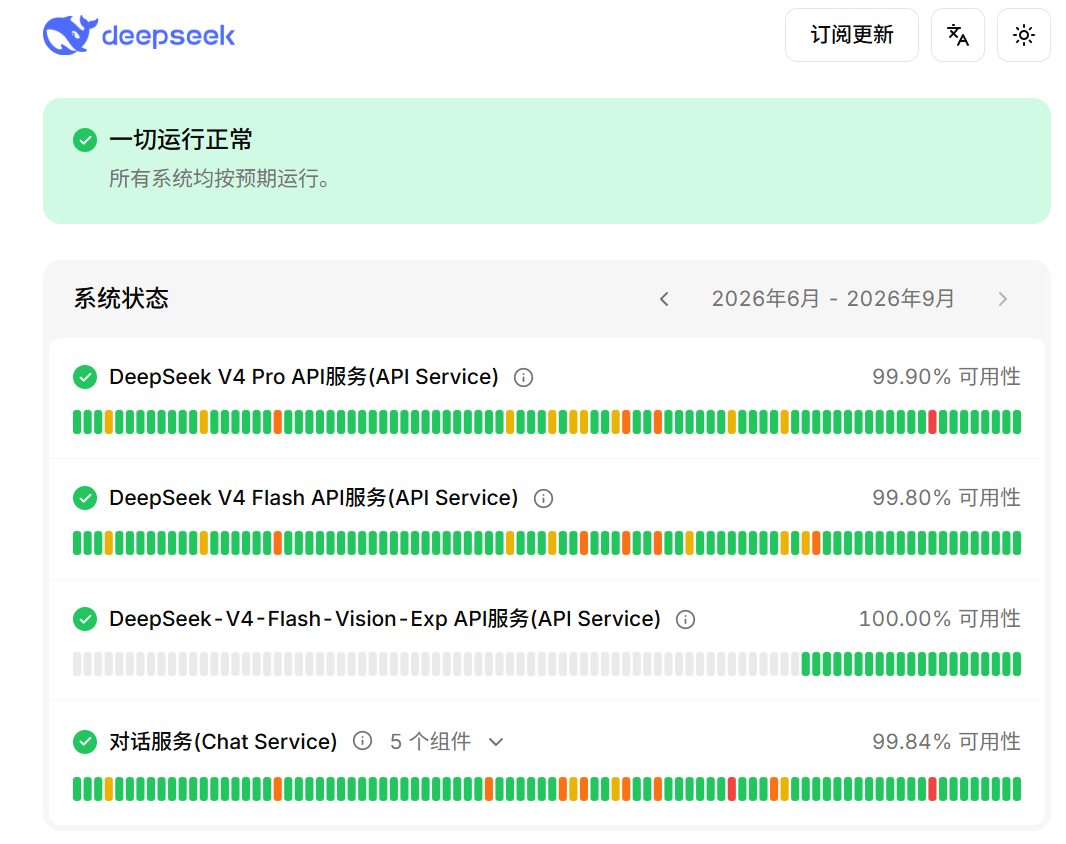
Task: Go to the next date range with right chevron
Action: pos(1002,299)
